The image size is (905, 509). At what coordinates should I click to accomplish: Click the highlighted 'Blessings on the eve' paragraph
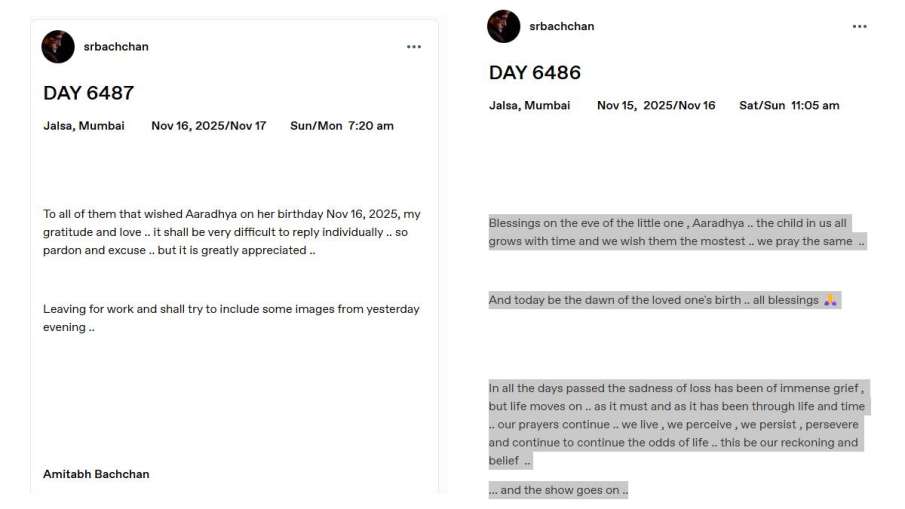point(677,232)
